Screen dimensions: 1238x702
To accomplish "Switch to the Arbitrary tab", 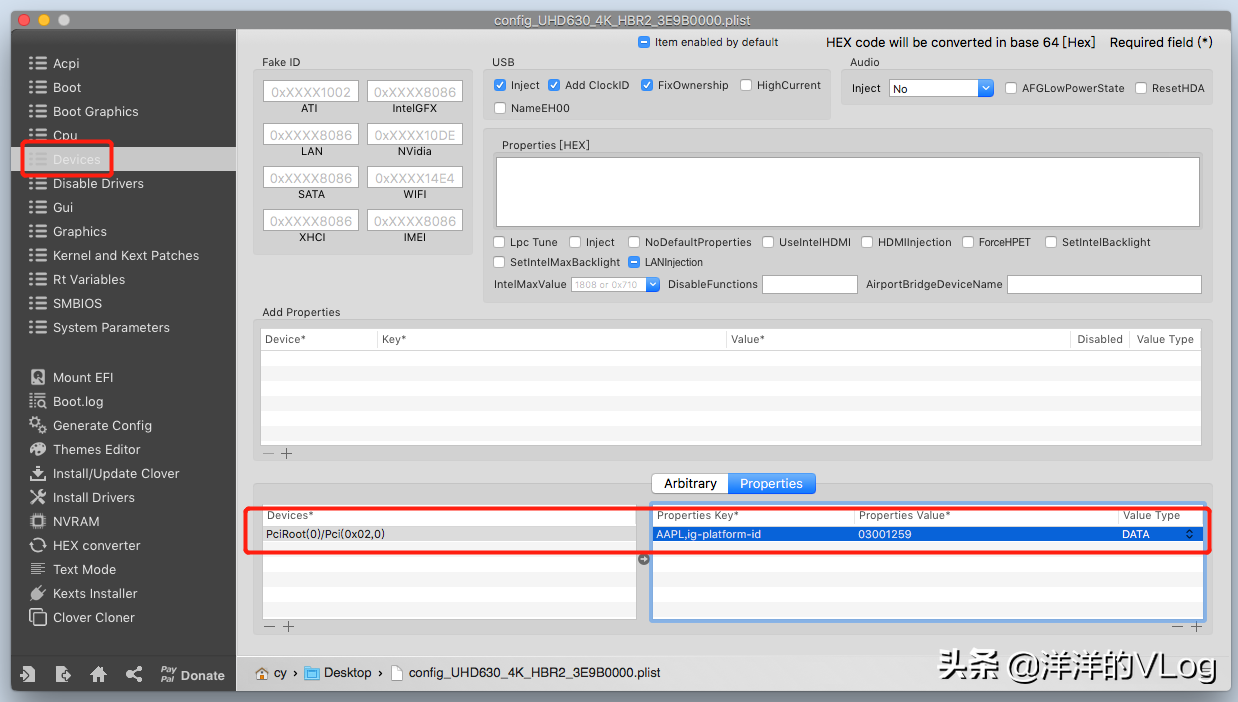I will (x=690, y=483).
